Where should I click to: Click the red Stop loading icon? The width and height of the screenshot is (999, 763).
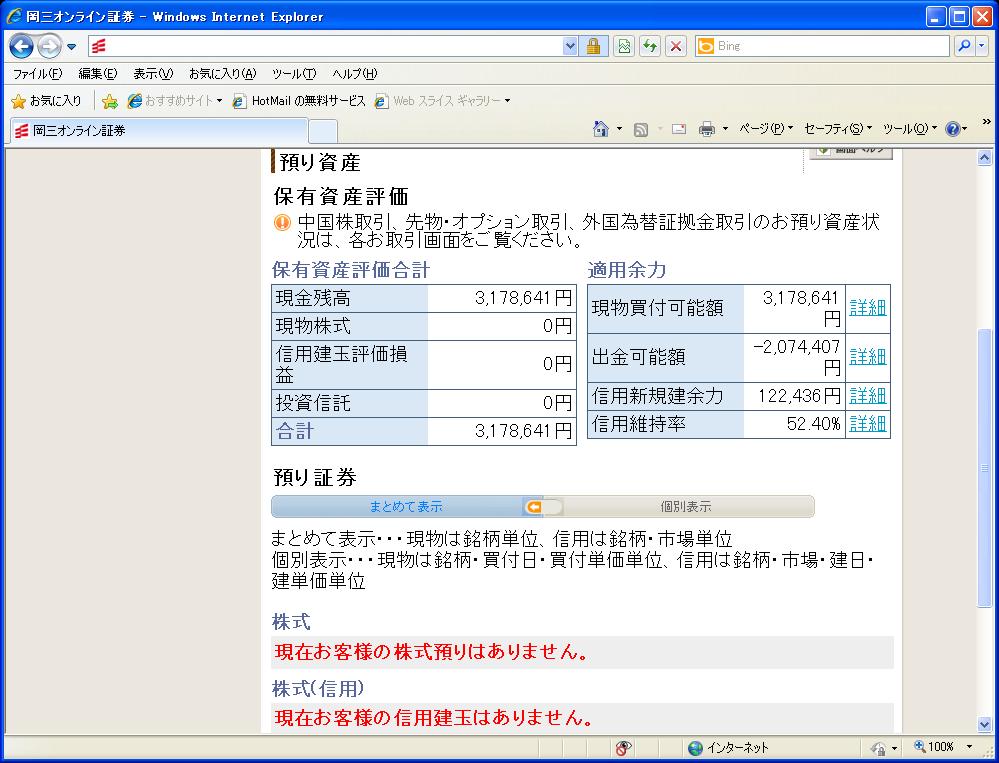[676, 46]
